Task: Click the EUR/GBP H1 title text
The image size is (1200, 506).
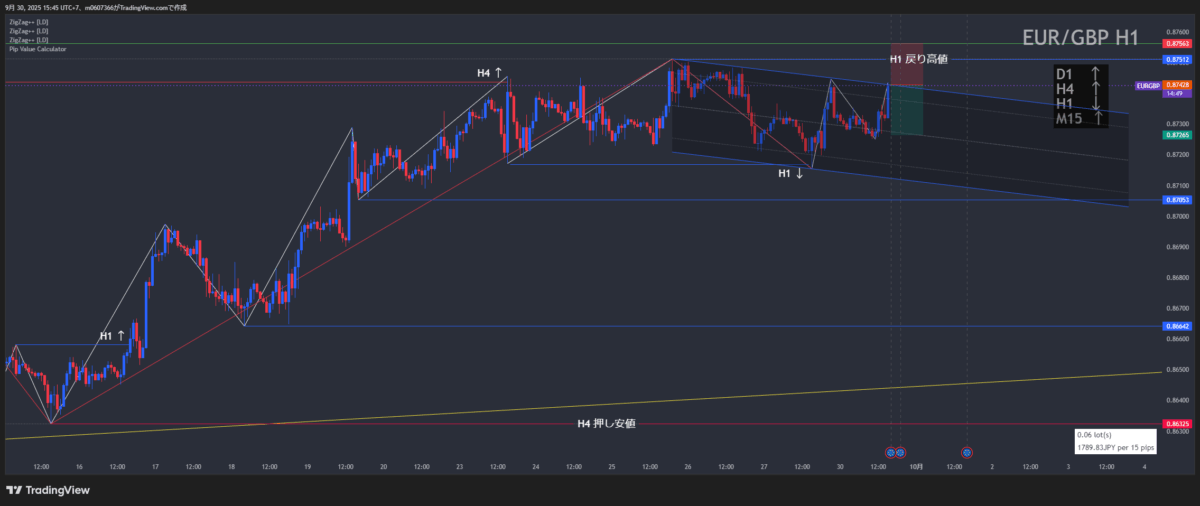Action: point(1080,39)
